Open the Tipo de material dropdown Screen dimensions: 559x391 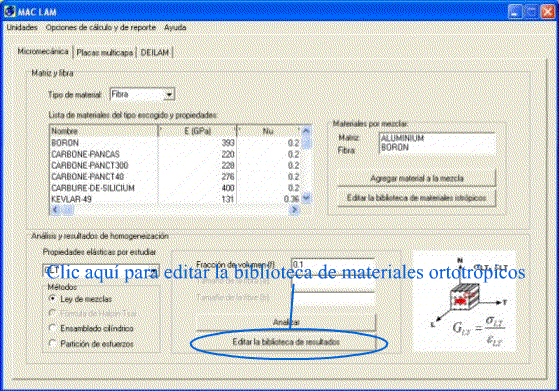click(x=170, y=94)
